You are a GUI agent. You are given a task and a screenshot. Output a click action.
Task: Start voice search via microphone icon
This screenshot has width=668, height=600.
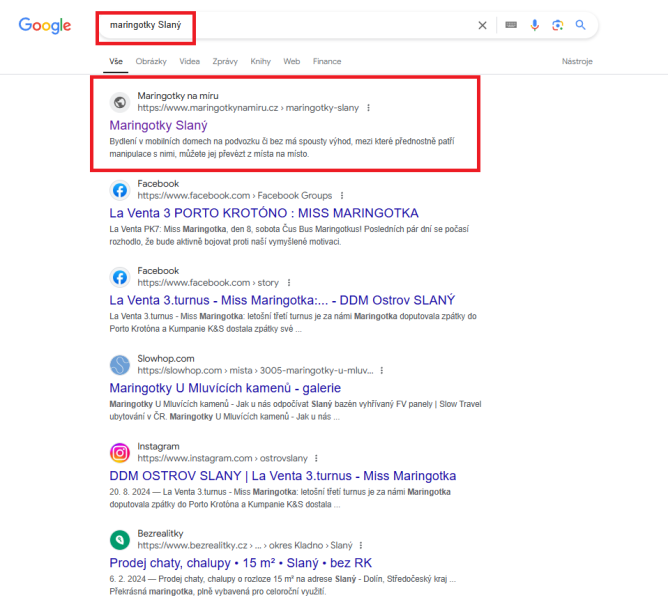[x=535, y=25]
